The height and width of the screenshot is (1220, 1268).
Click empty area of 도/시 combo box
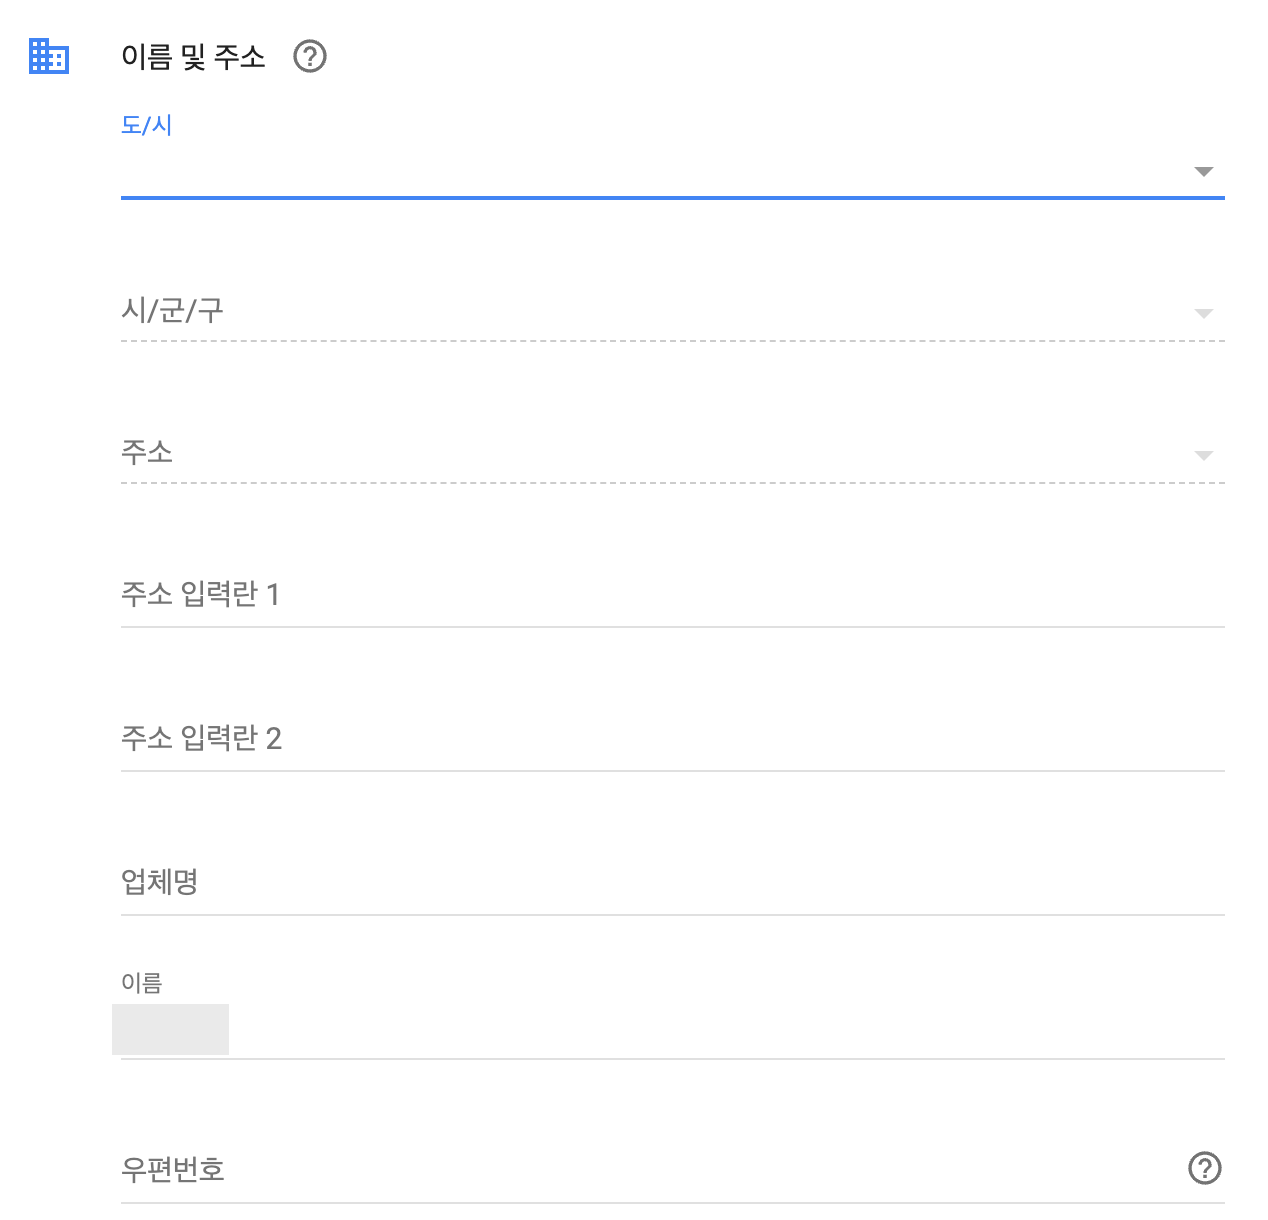[650, 172]
